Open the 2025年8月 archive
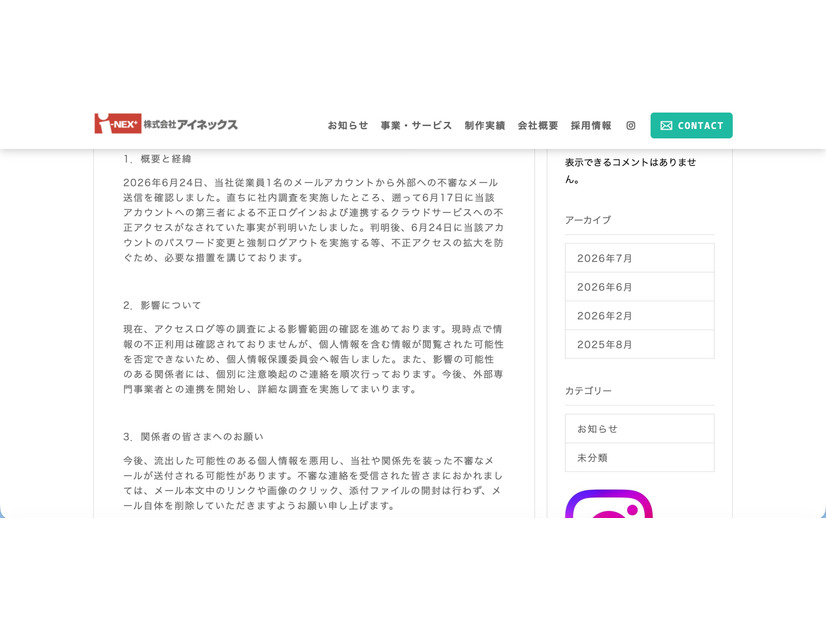The width and height of the screenshot is (826, 620). point(640,345)
